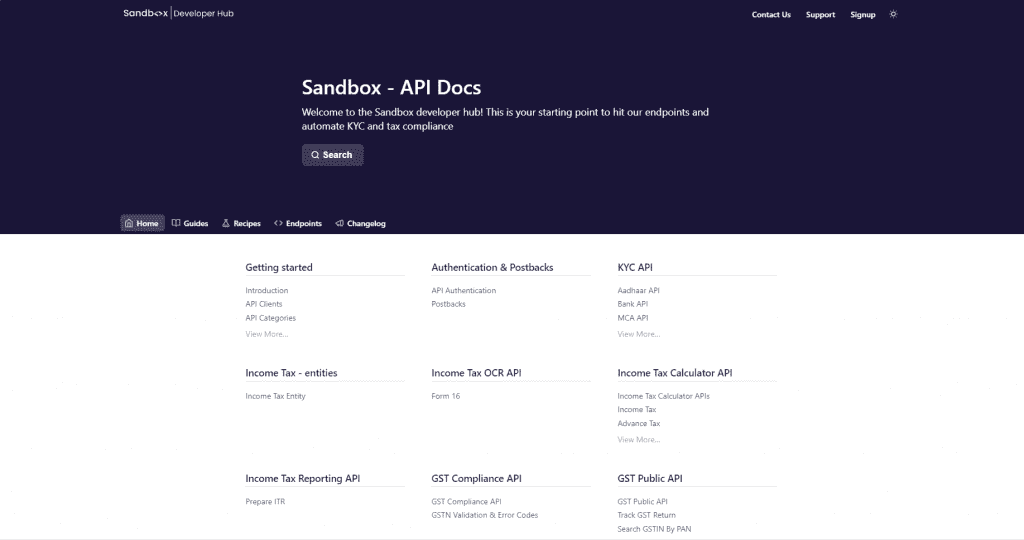Open the Bank API link
The image size is (1024, 540).
pyautogui.click(x=633, y=304)
